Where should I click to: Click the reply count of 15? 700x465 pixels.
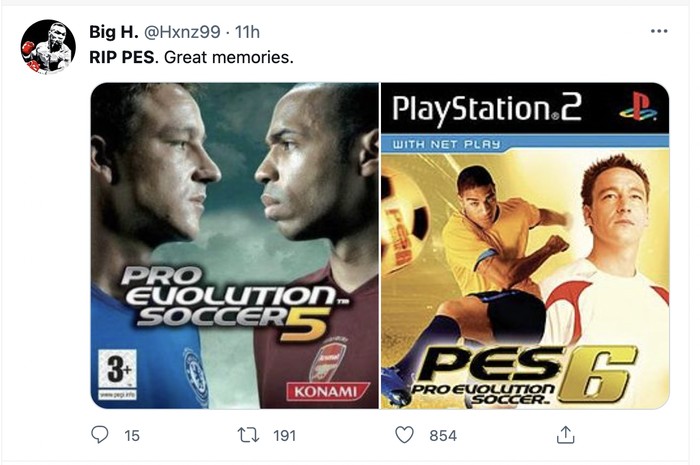[x=131, y=435]
